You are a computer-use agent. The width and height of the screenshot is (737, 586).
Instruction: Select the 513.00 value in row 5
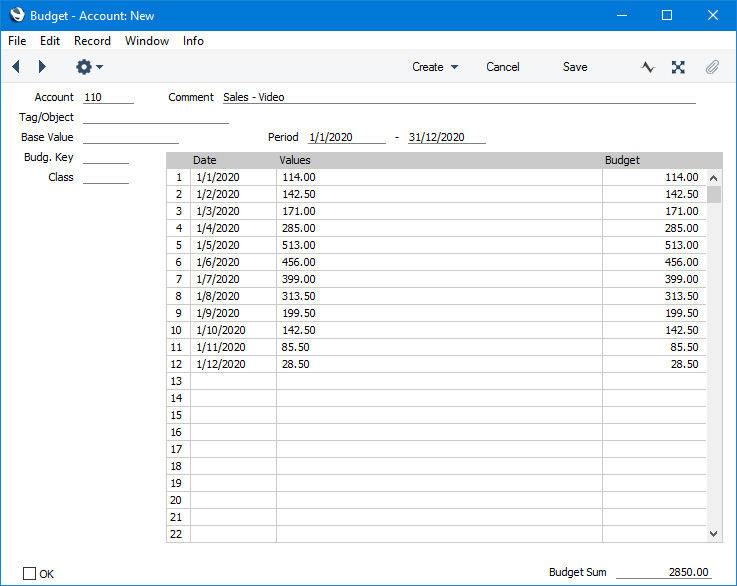[299, 245]
